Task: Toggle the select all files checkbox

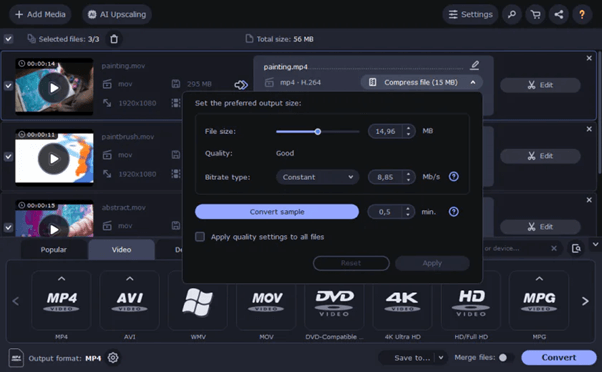Action: tap(8, 39)
